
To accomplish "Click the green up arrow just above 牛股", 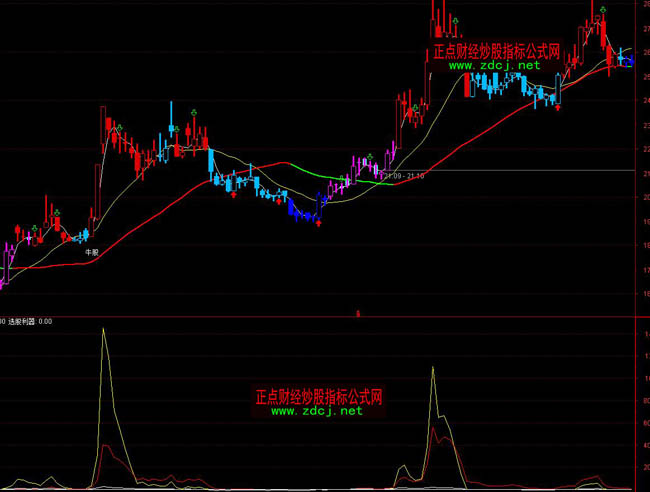I will tap(58, 213).
